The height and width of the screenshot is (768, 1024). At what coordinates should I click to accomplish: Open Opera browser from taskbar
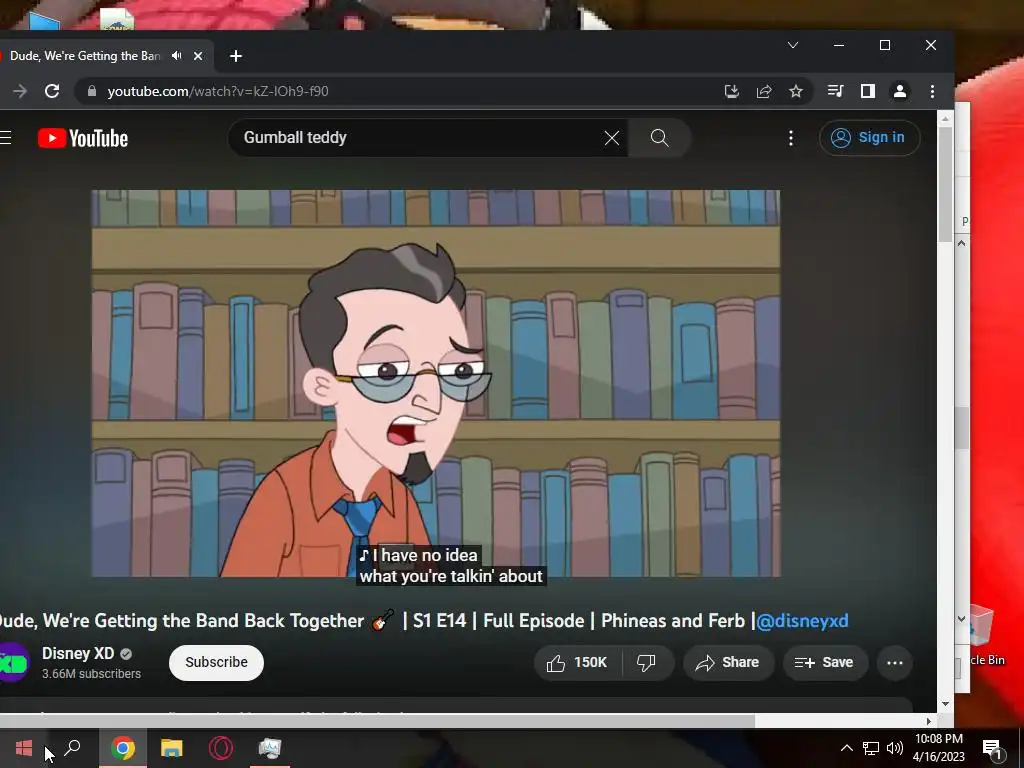221,748
